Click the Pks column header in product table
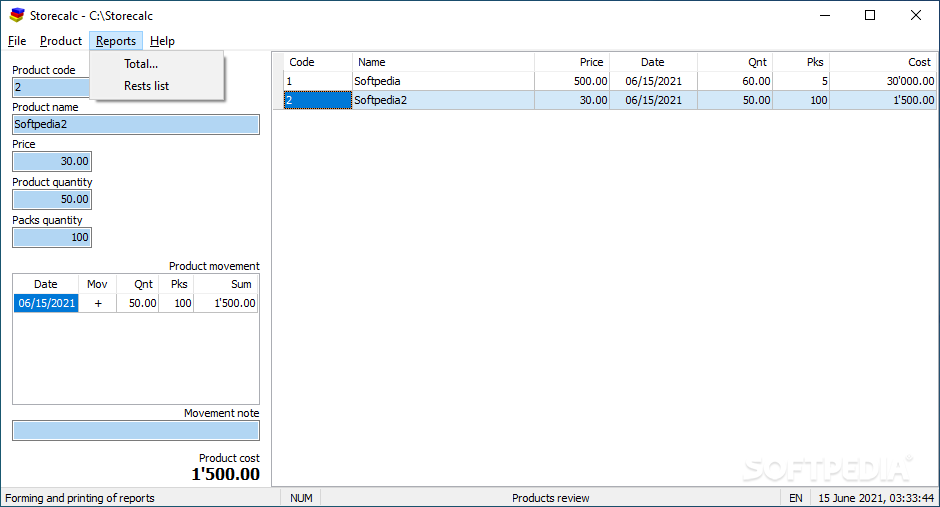 (801, 62)
